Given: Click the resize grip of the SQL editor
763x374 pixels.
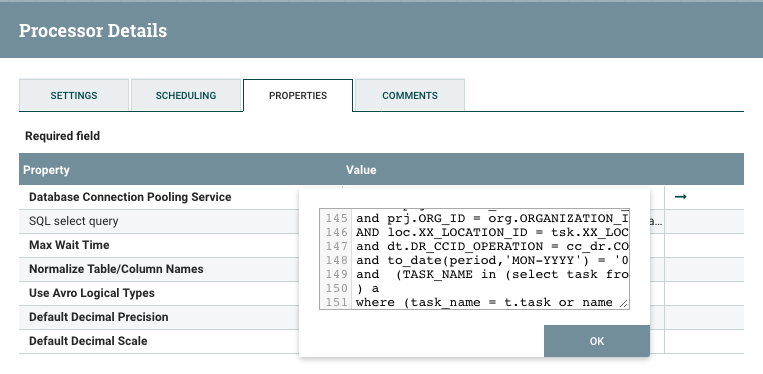Looking at the screenshot, I should pyautogui.click(x=624, y=304).
